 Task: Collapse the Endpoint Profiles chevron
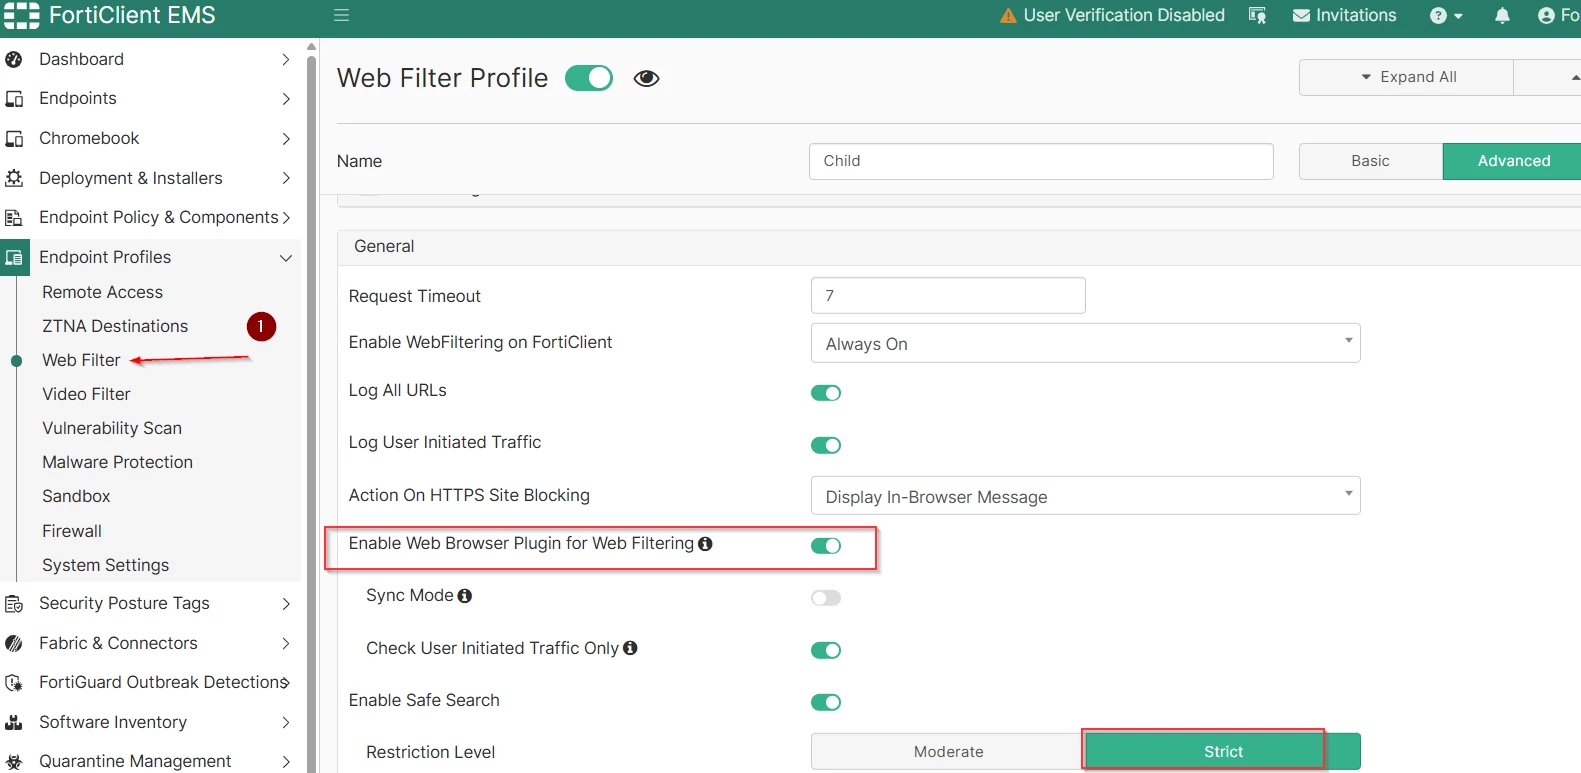286,257
